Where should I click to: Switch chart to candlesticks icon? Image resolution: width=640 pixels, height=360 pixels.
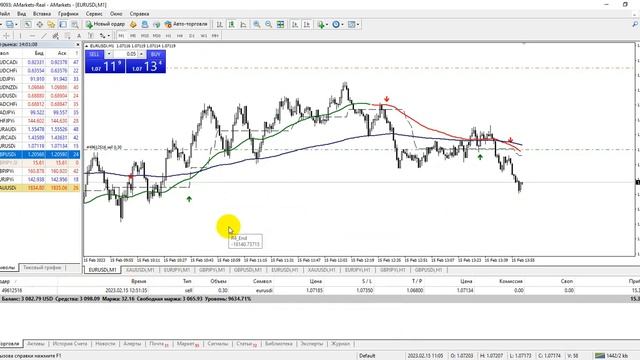click(231, 24)
